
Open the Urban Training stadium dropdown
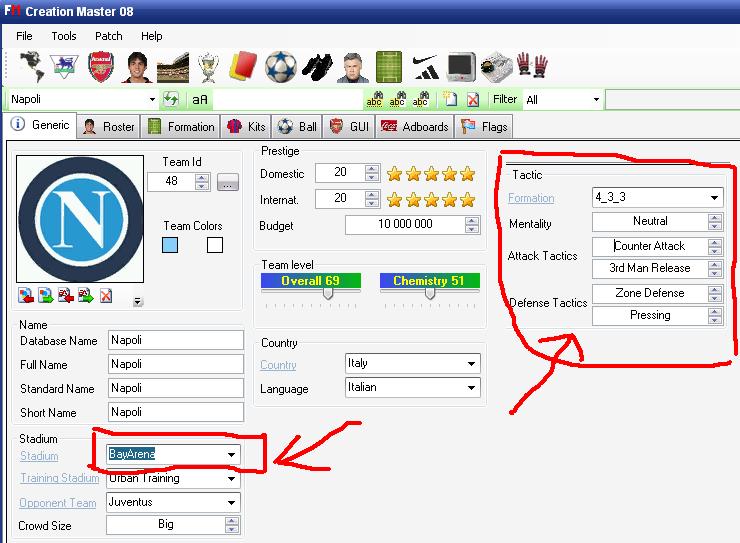pyautogui.click(x=231, y=478)
